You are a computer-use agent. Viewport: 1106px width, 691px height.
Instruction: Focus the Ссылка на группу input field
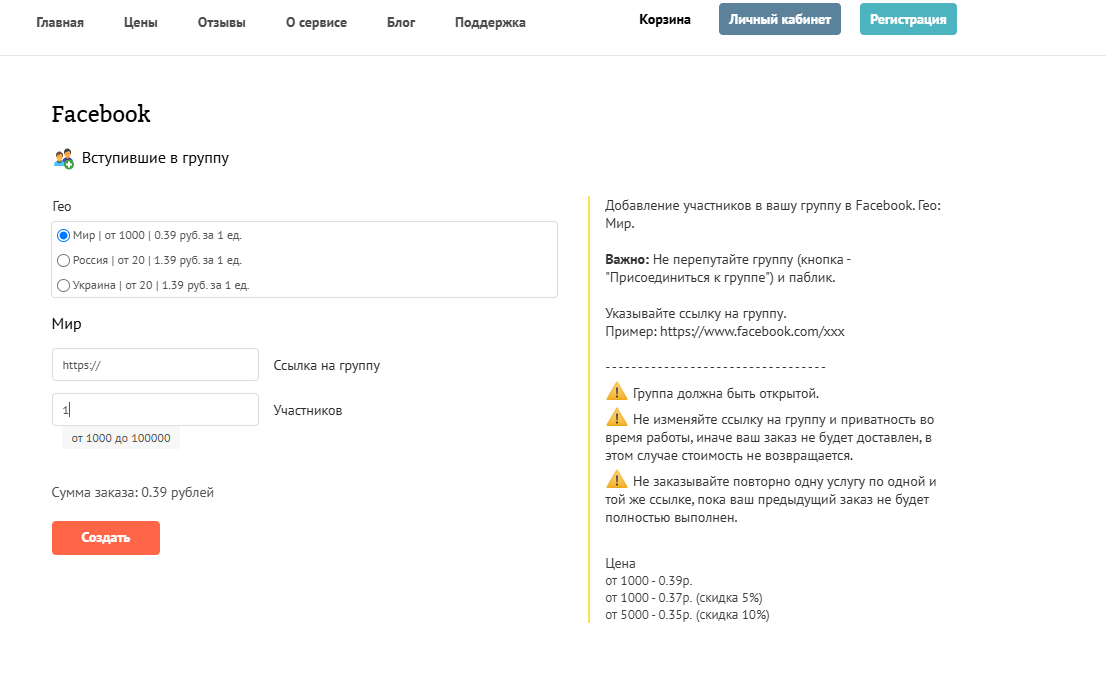(x=155, y=365)
